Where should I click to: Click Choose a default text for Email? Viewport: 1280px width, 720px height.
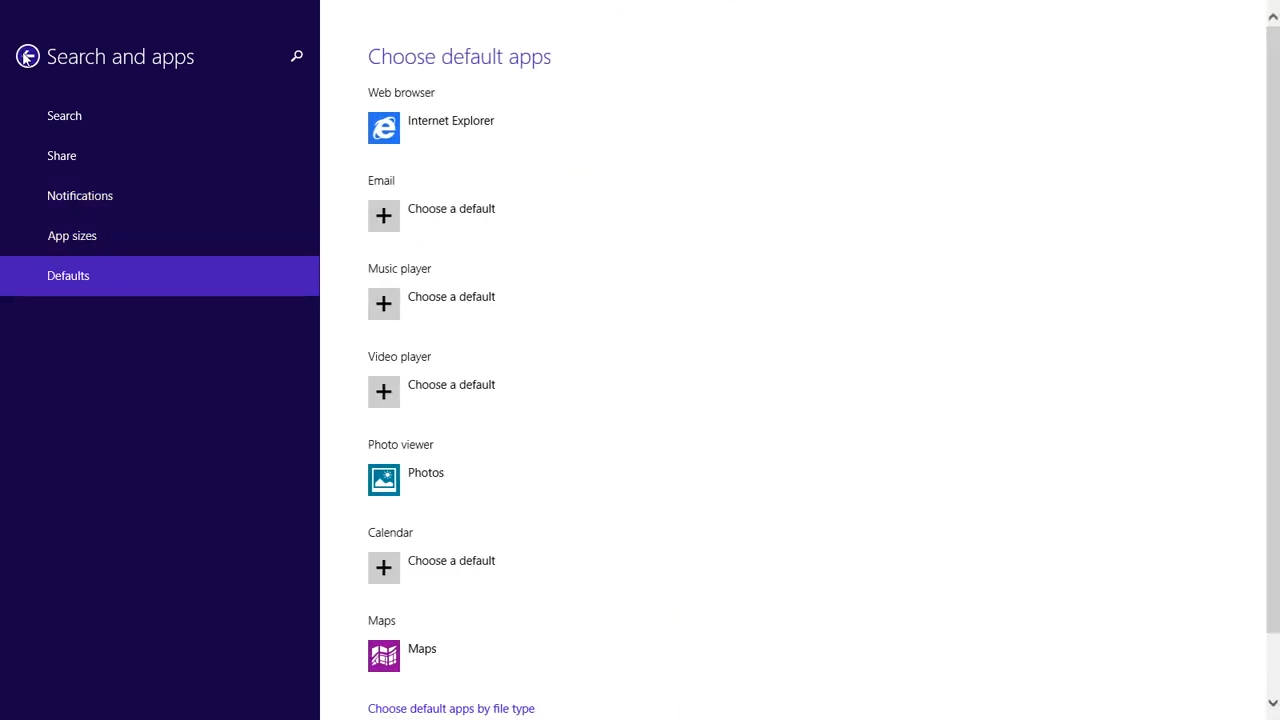[451, 209]
